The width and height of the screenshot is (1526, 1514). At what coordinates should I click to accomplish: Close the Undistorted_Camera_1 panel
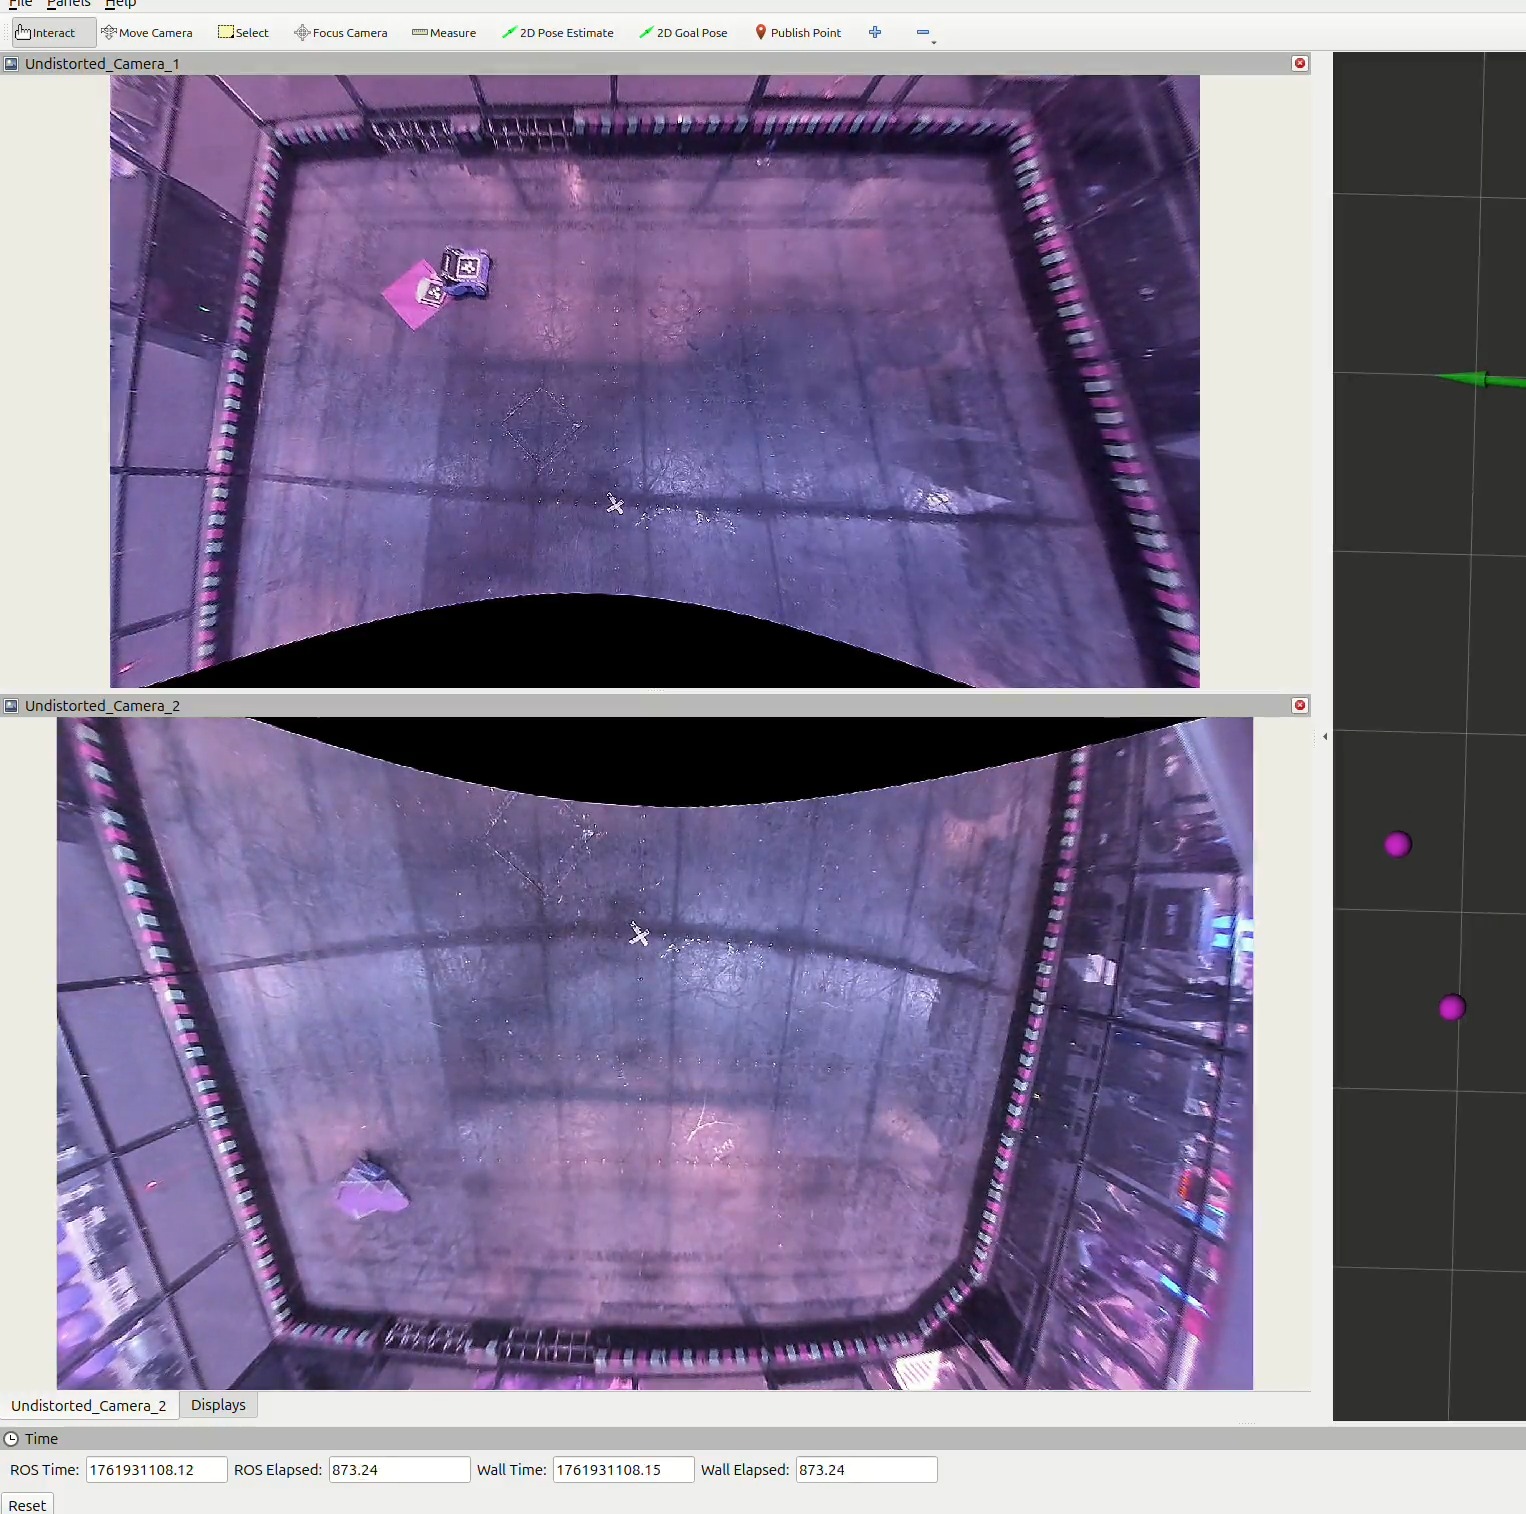click(1300, 63)
